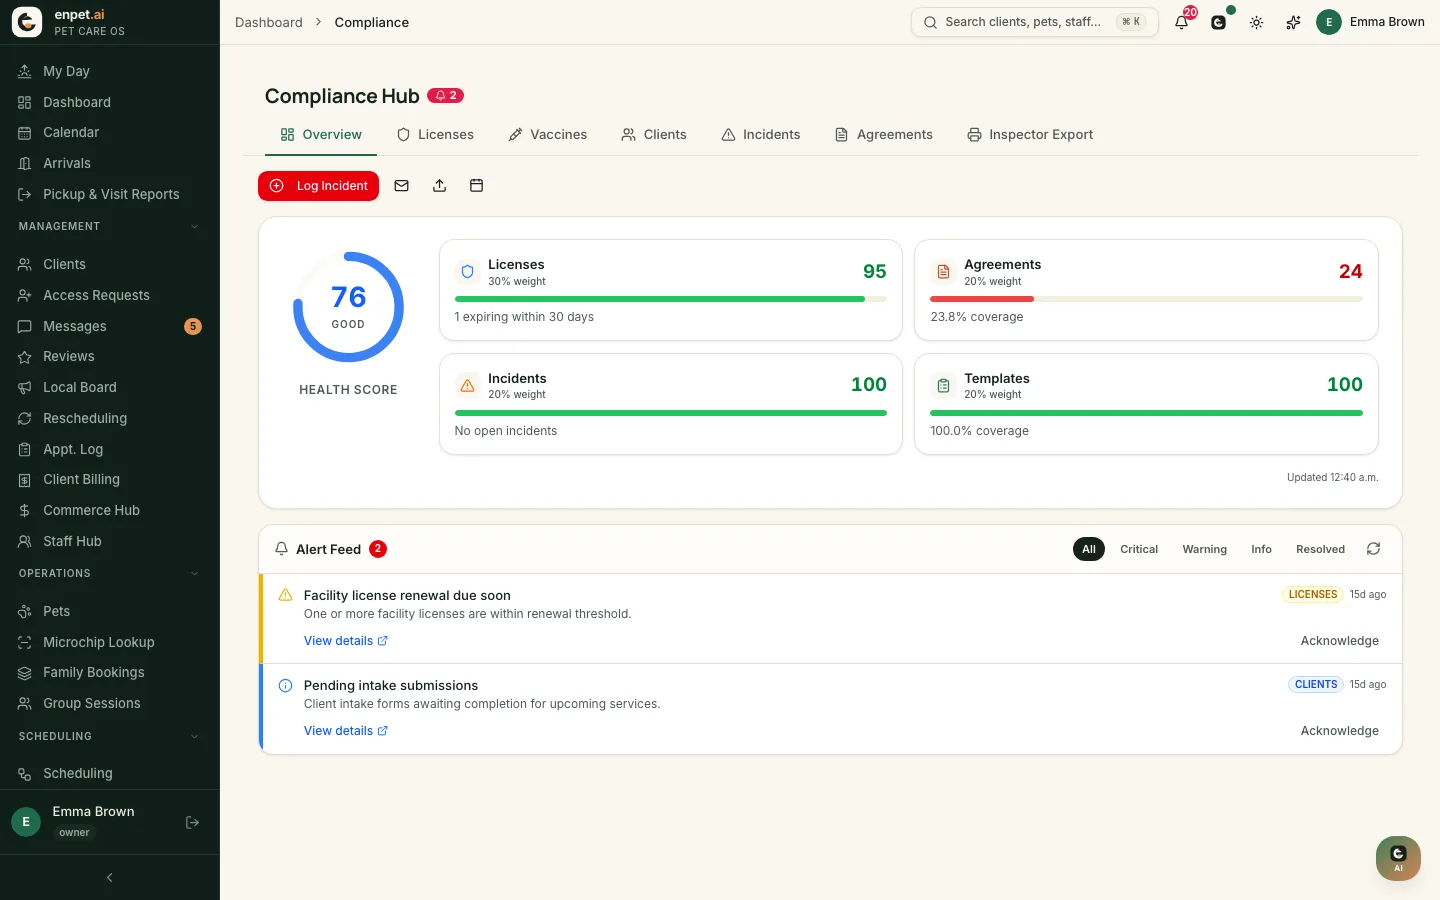Image resolution: width=1440 pixels, height=900 pixels.
Task: Filter alert feed by Resolved
Action: click(1320, 549)
